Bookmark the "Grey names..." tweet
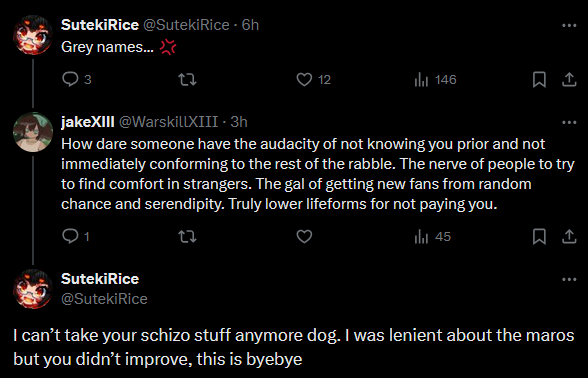Screen dimensions: 588x378 539,80
